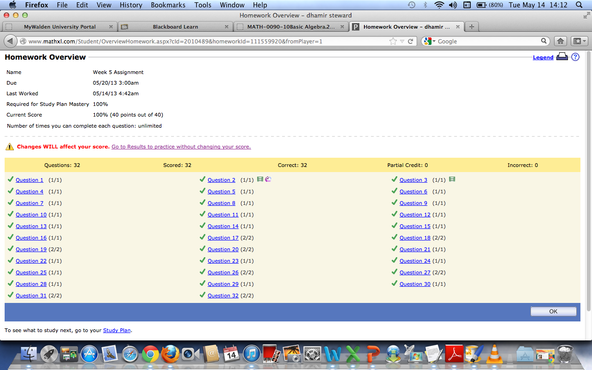Open the animation icon beside Question 2

(x=268, y=179)
